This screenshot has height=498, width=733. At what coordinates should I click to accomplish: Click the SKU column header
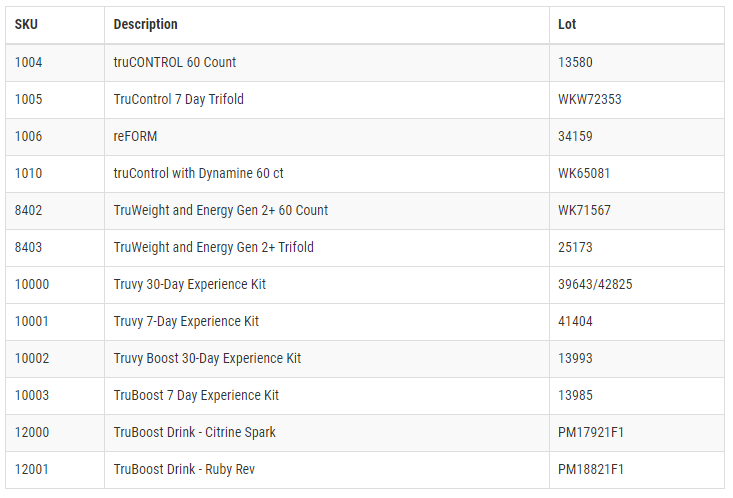[x=26, y=25]
